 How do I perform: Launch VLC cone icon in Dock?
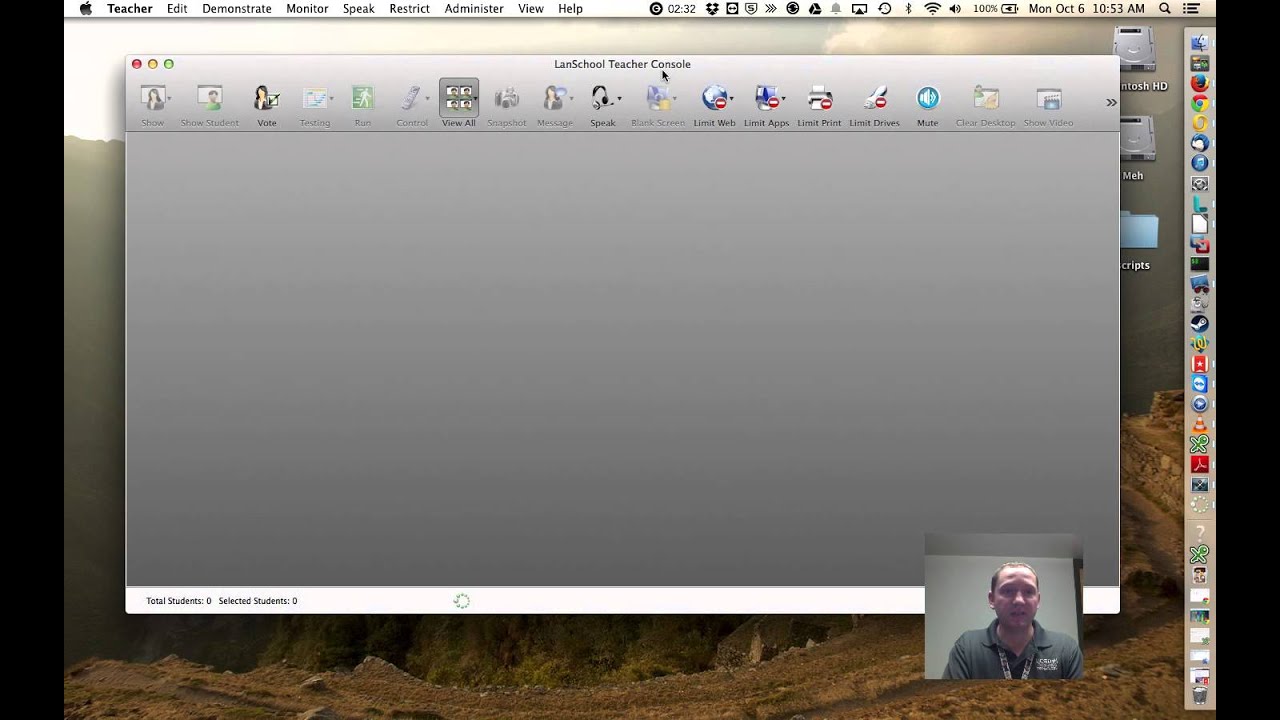1199,424
